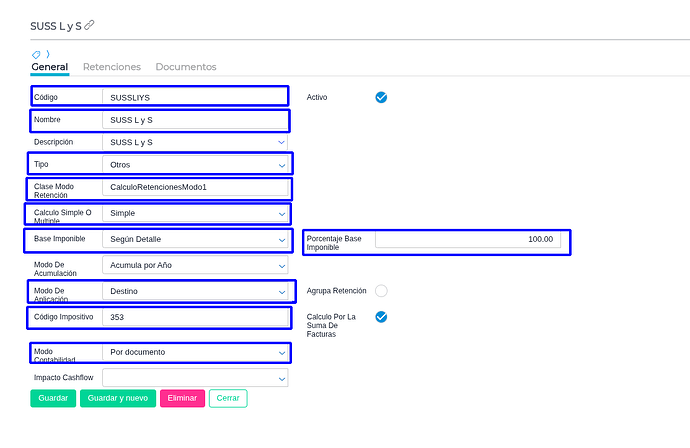
Task: Switch to the Documentos tab
Action: tap(186, 67)
